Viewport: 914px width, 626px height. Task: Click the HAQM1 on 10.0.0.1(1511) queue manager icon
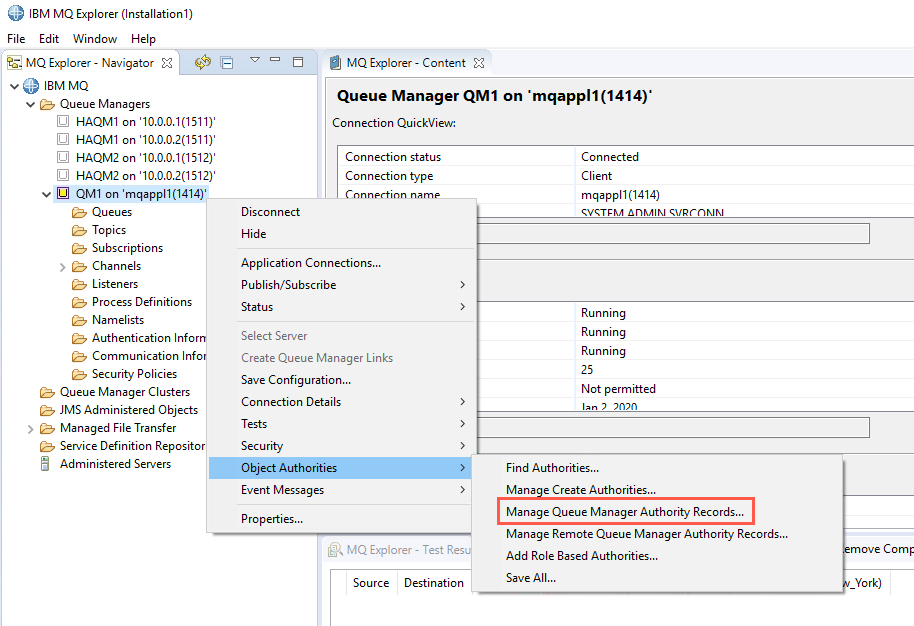coord(63,121)
